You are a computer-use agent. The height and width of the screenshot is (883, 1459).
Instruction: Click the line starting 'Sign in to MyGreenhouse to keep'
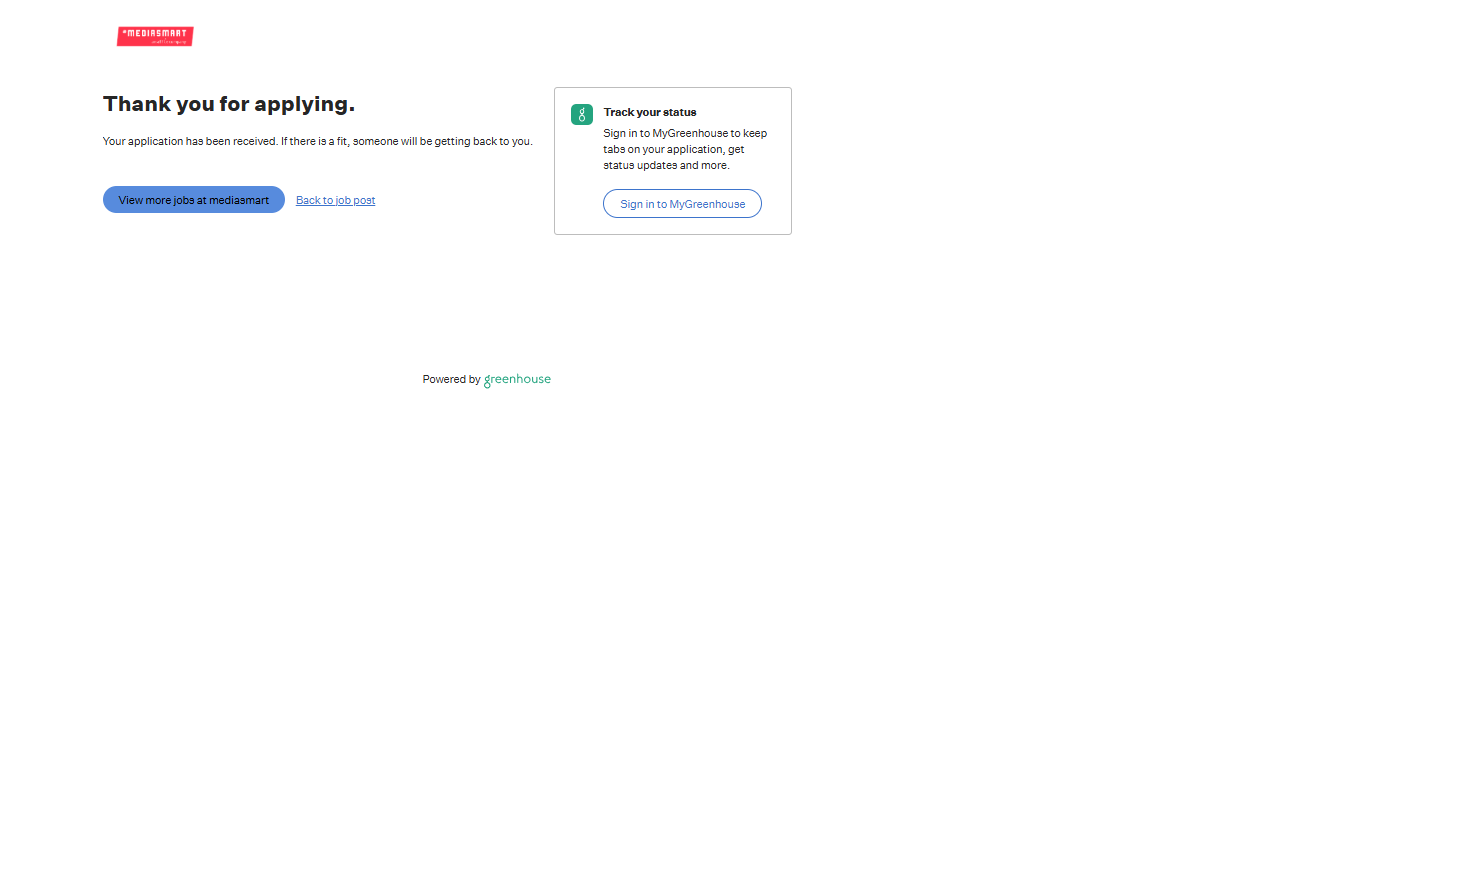[684, 134]
